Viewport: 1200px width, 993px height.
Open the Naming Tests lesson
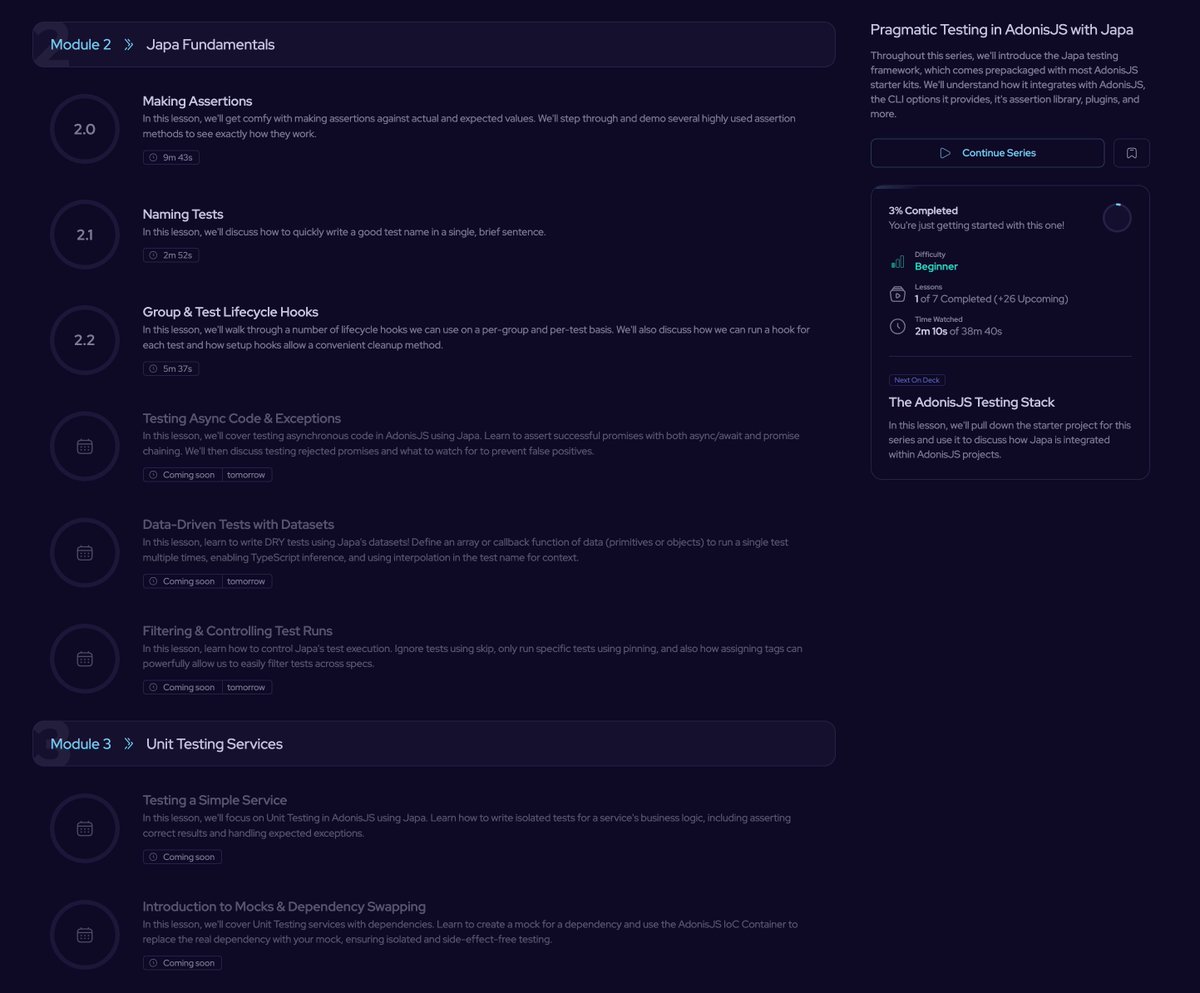coord(183,214)
